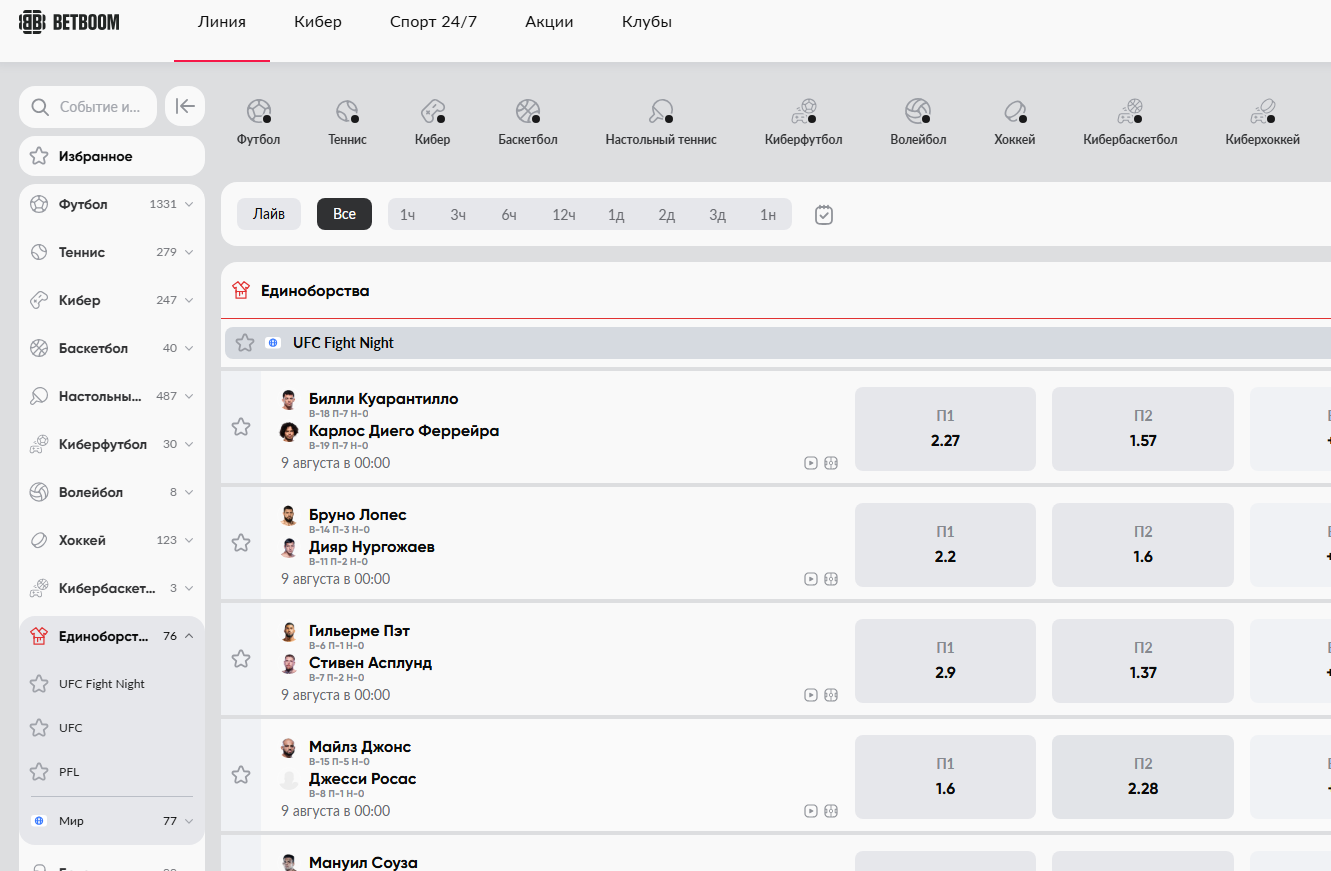Expand the Теннис sidebar section chevron
The image size is (1331, 871).
point(189,252)
